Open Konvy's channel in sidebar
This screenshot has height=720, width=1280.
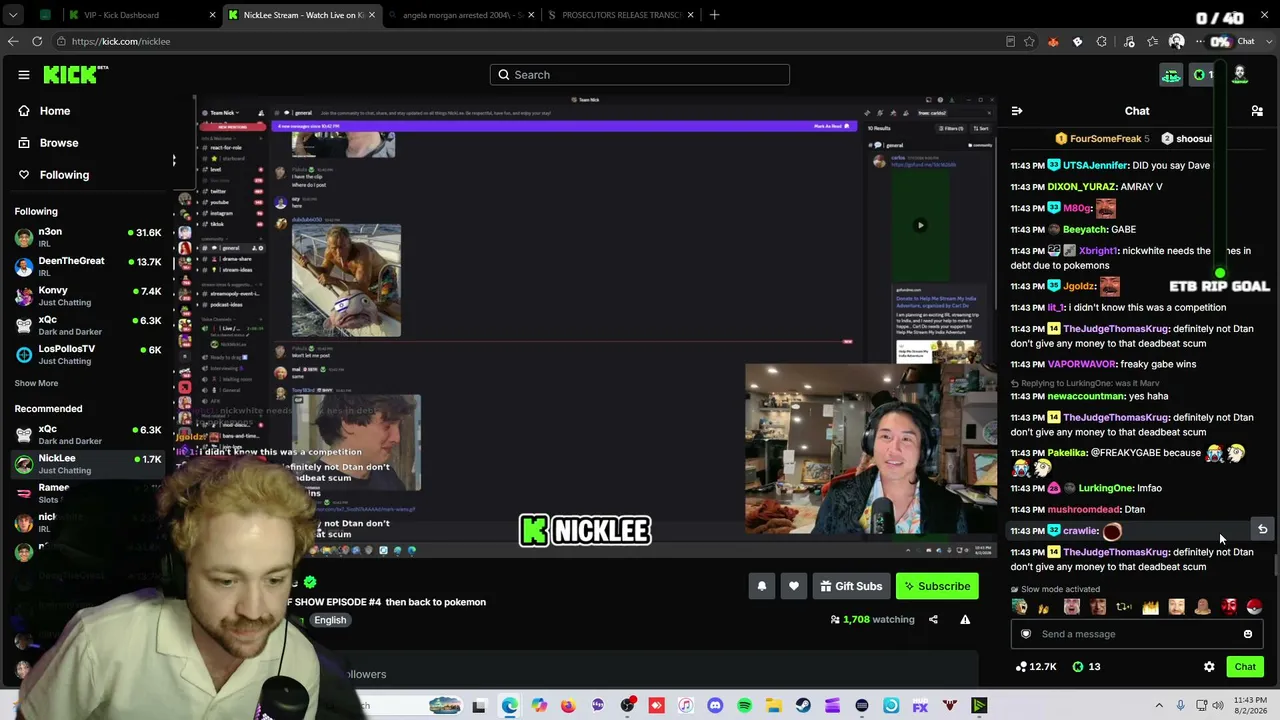88,296
